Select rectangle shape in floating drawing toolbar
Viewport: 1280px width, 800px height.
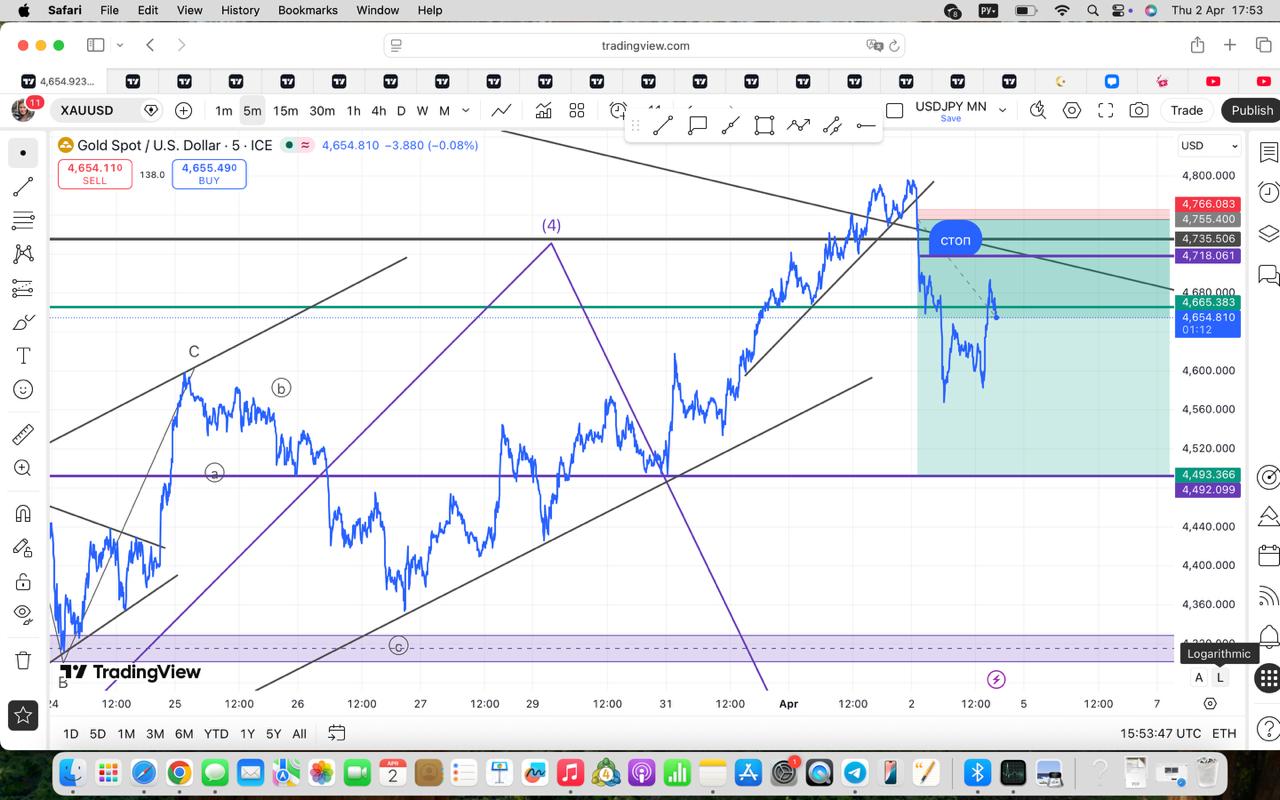pyautogui.click(x=764, y=125)
